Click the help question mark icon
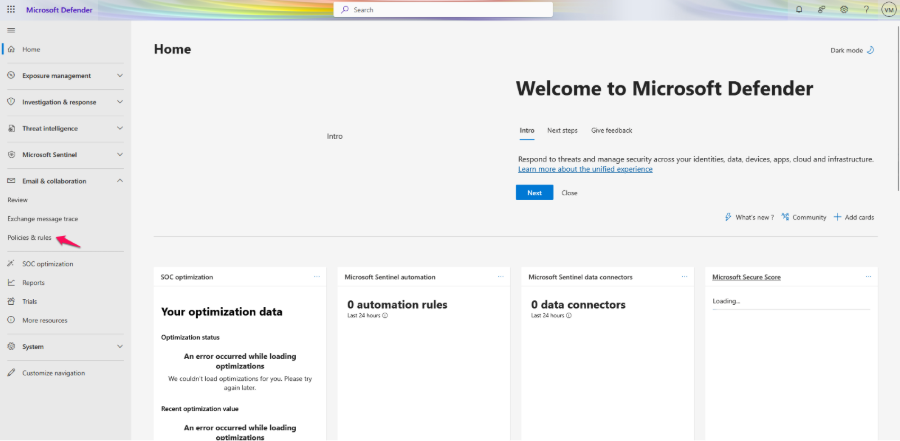900x441 pixels. (866, 9)
